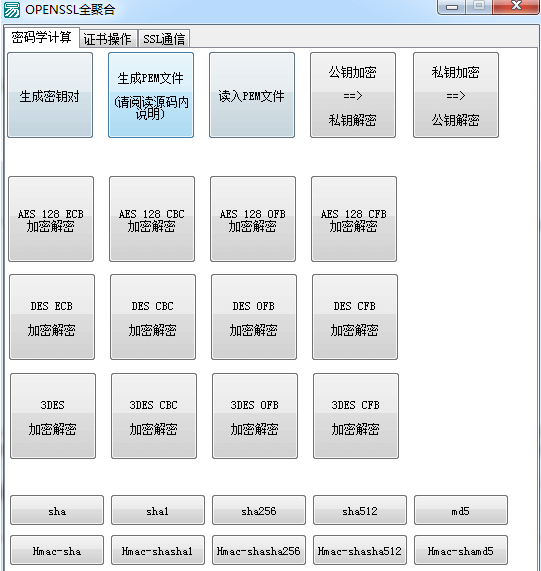This screenshot has height=571, width=541.
Task: Compute the md5 hash
Action: pyautogui.click(x=461, y=510)
